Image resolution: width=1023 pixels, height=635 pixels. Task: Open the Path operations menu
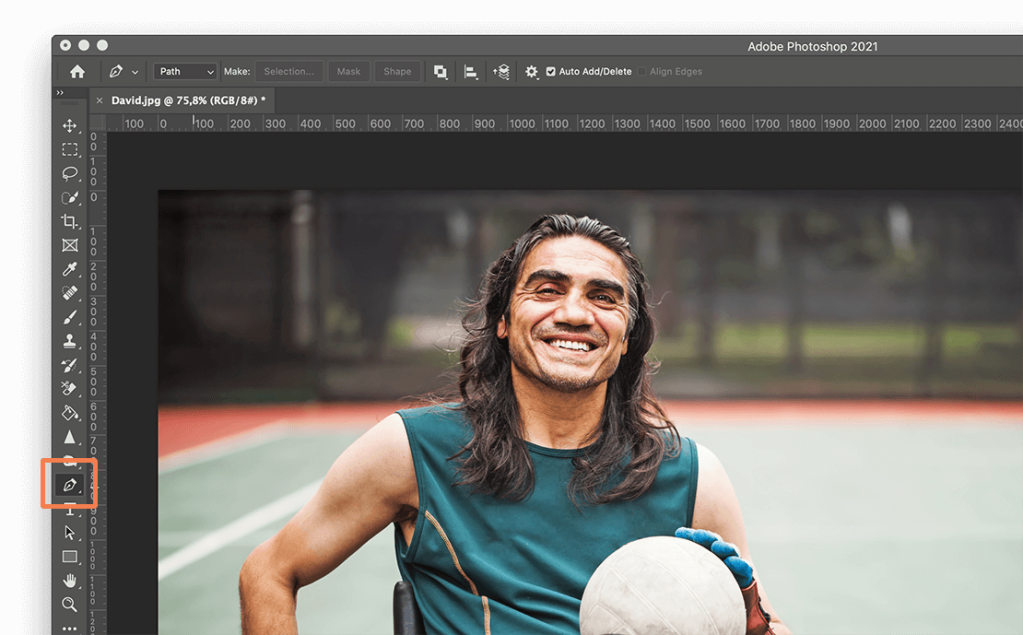pos(440,72)
